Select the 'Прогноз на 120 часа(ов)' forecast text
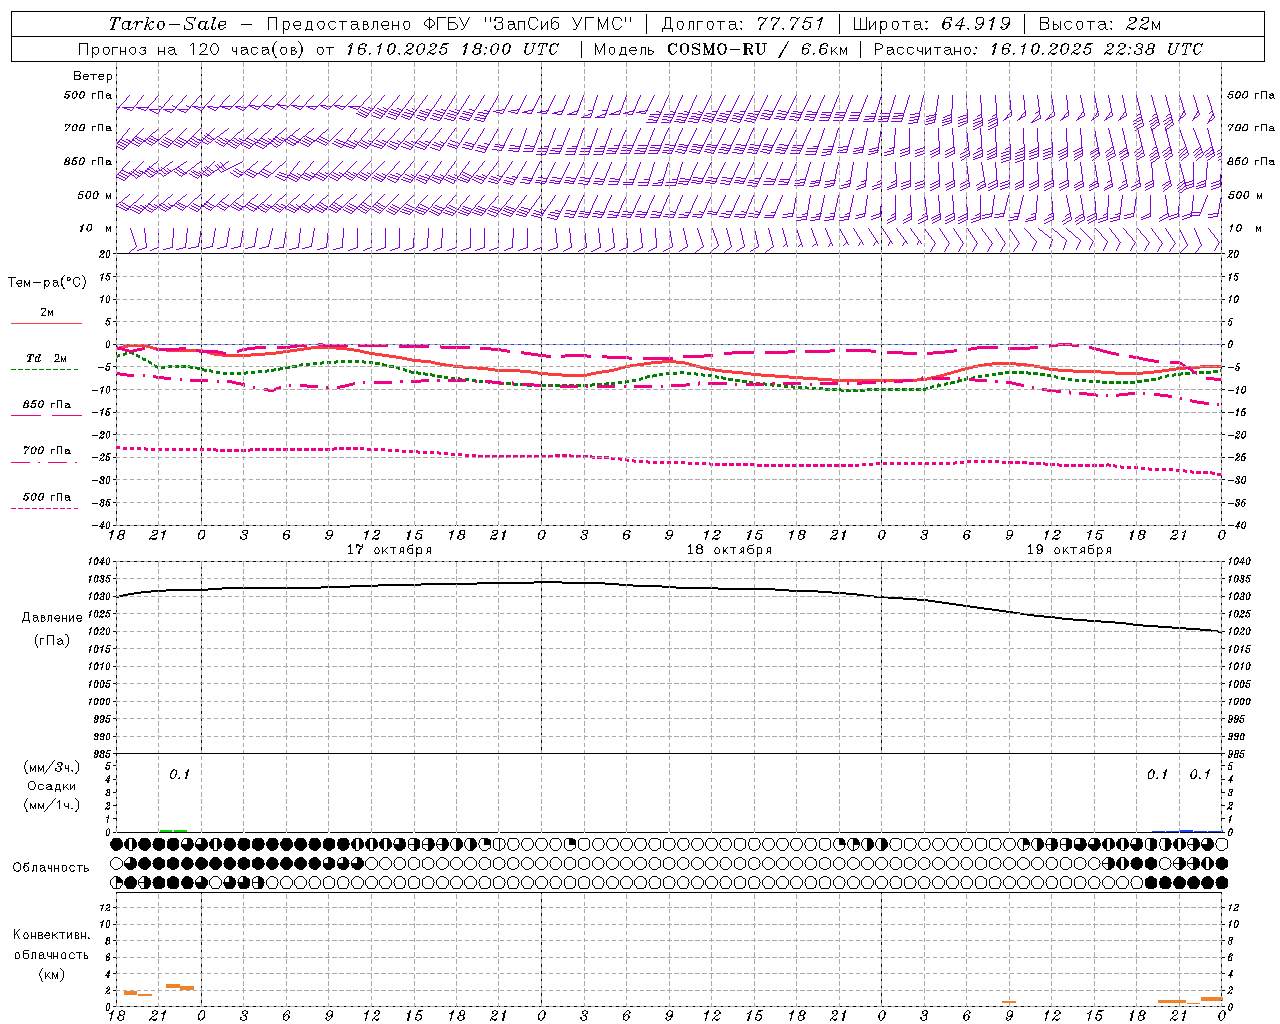This screenshot has width=1280, height=1024. [x=192, y=49]
